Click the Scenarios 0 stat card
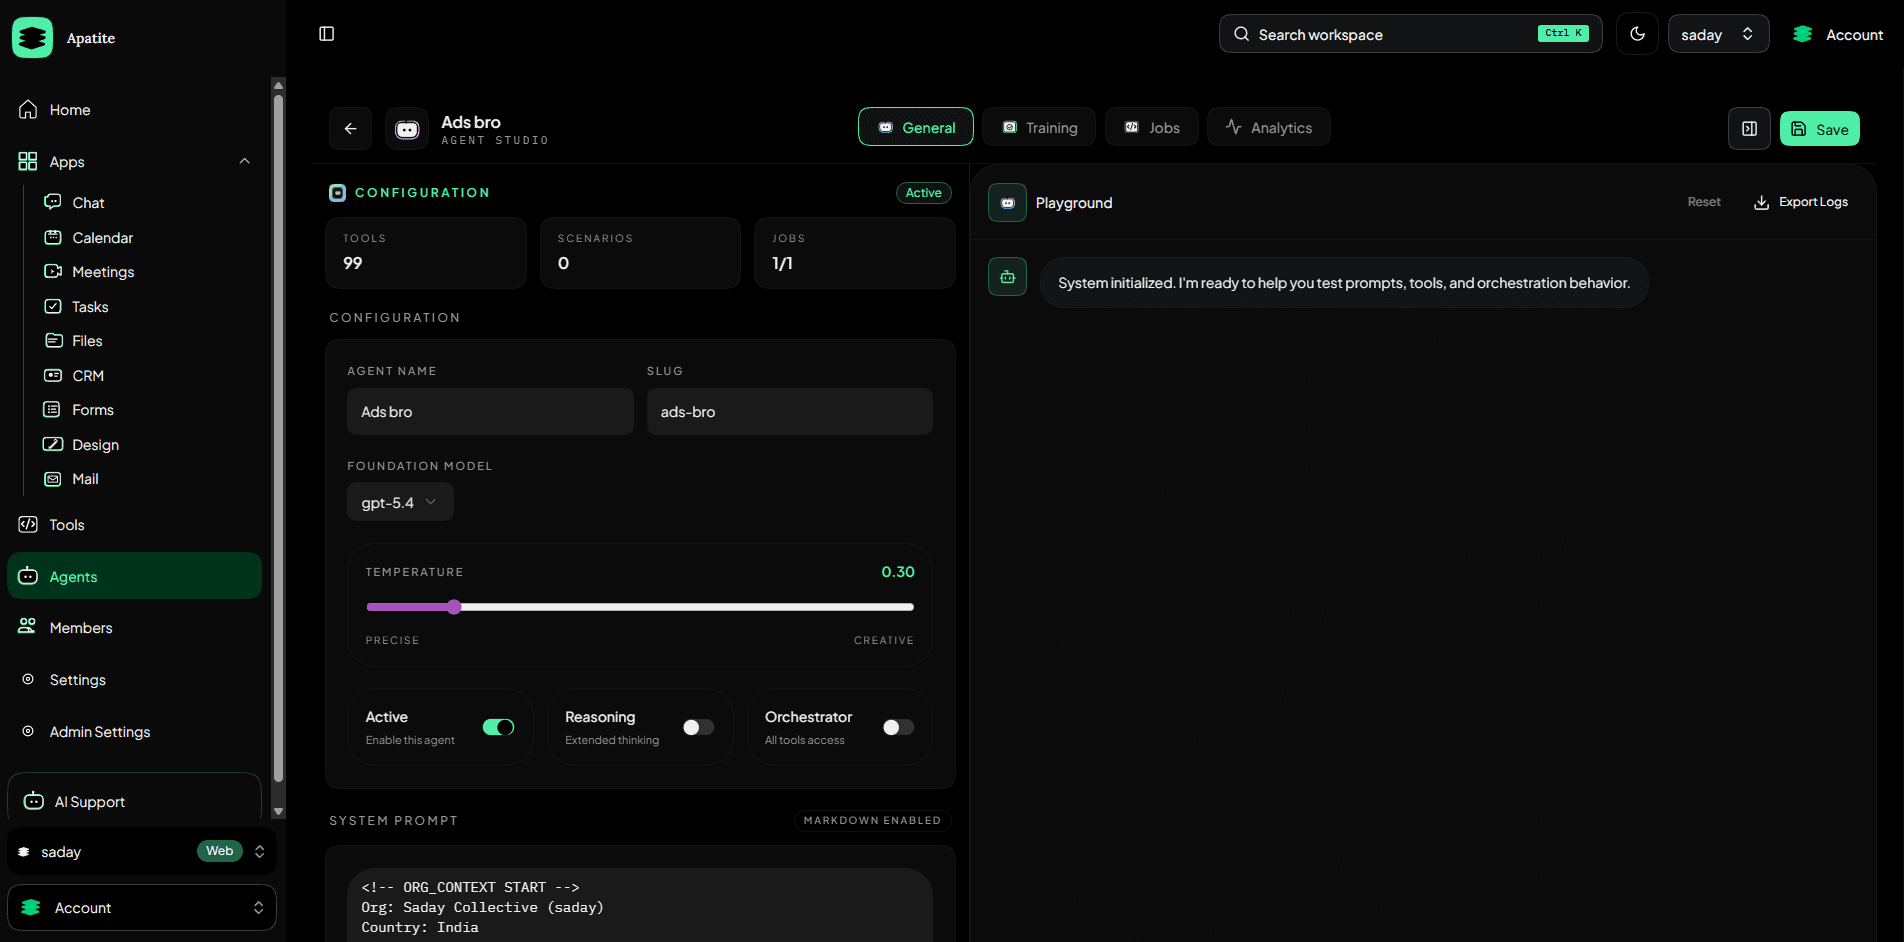This screenshot has width=1904, height=942. point(640,253)
